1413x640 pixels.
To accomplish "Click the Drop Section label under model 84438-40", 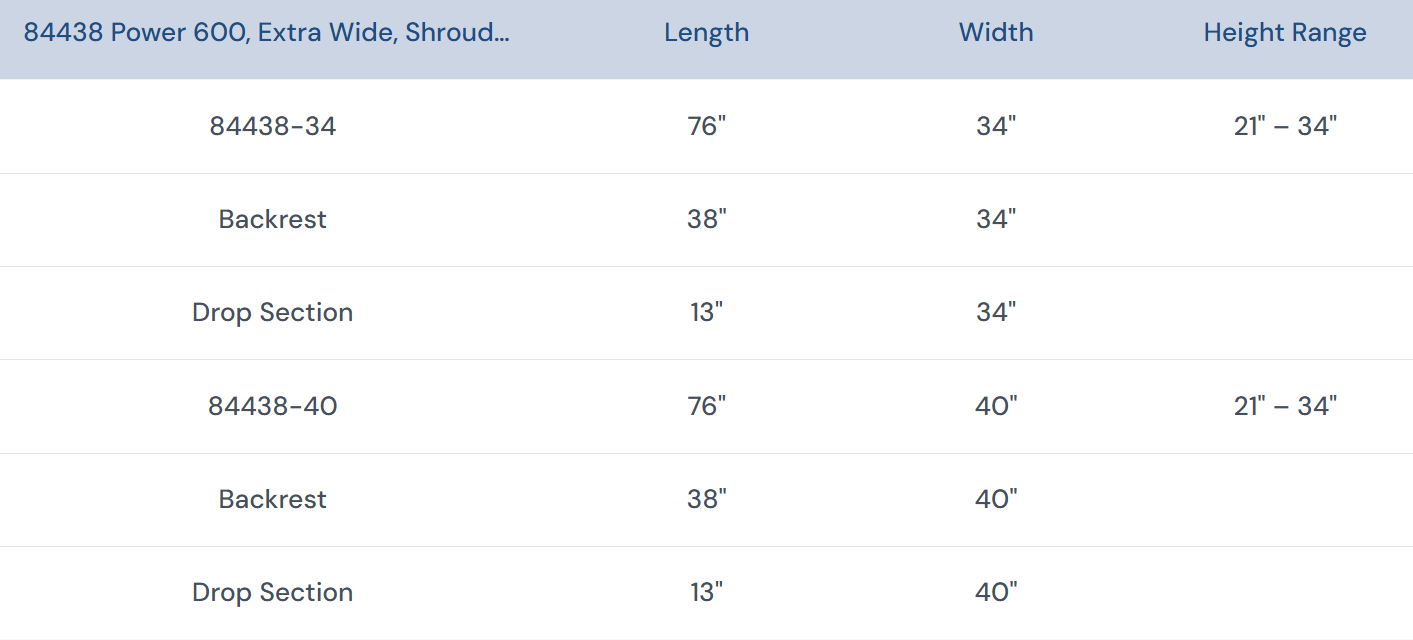I will coord(272,592).
